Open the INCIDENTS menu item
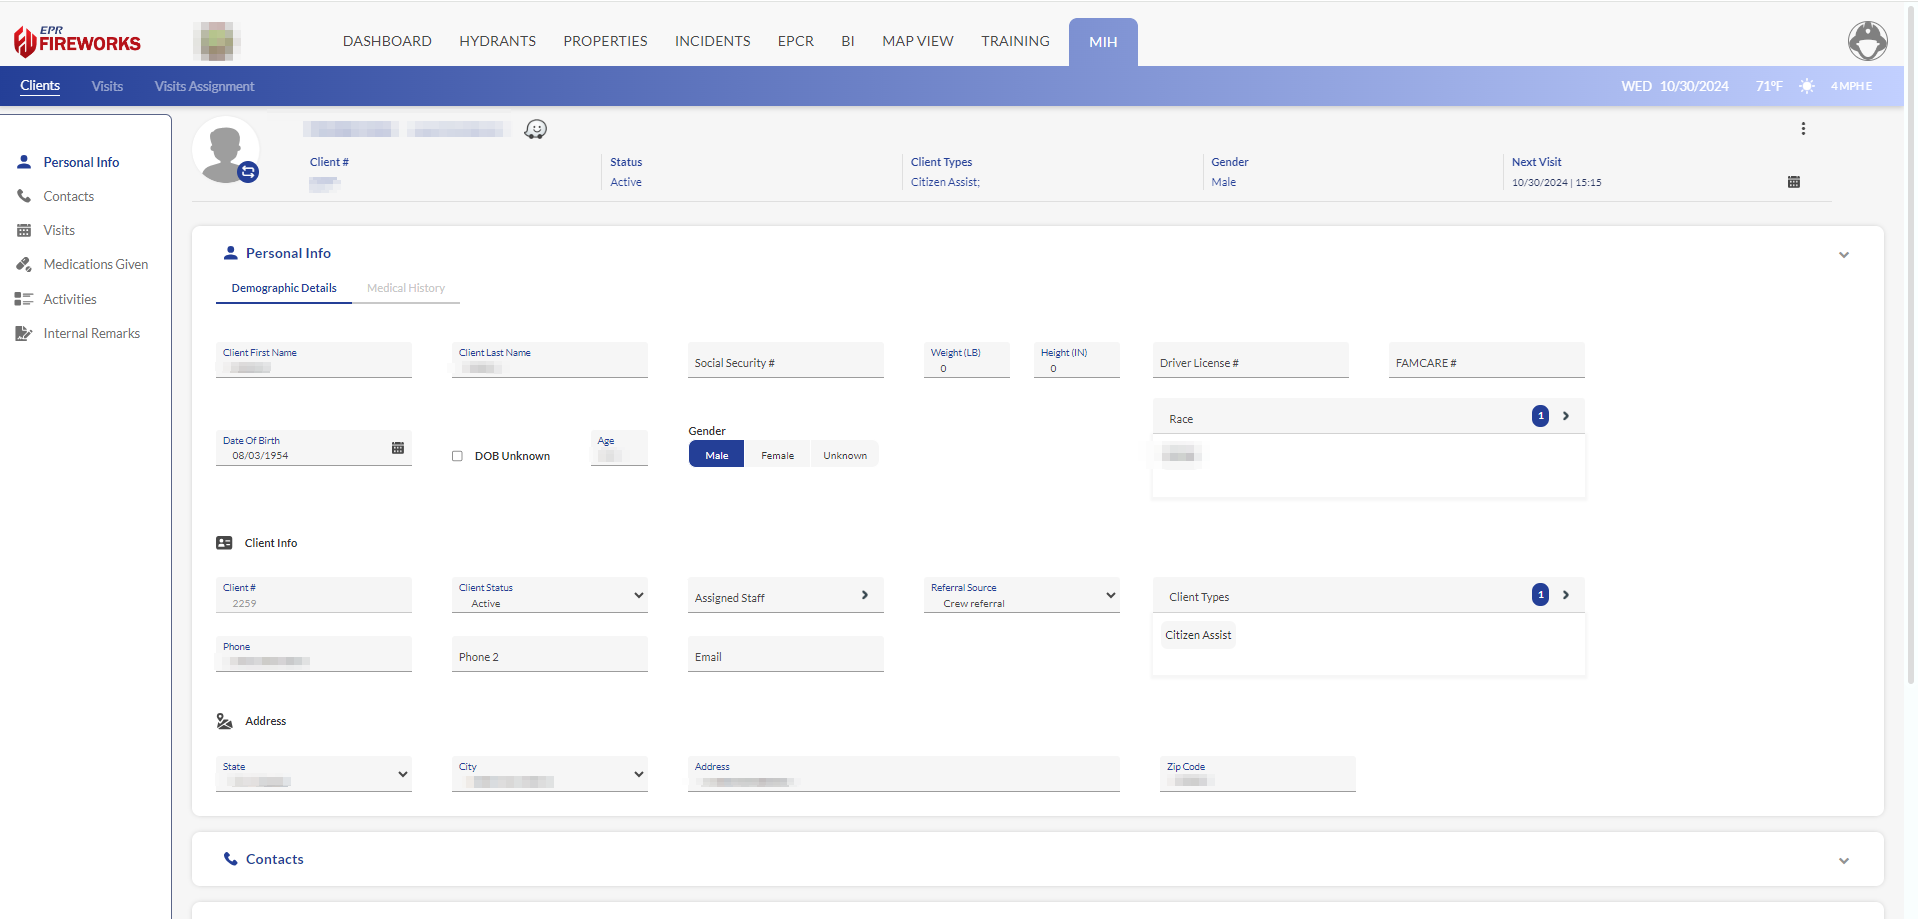This screenshot has width=1918, height=919. tap(712, 41)
